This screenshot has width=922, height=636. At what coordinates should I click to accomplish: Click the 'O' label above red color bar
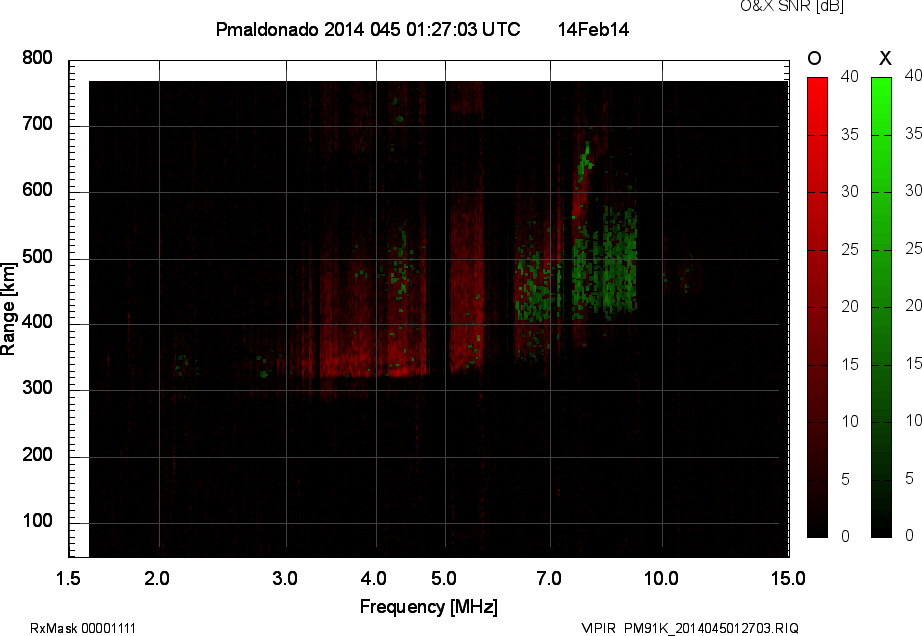click(x=814, y=58)
